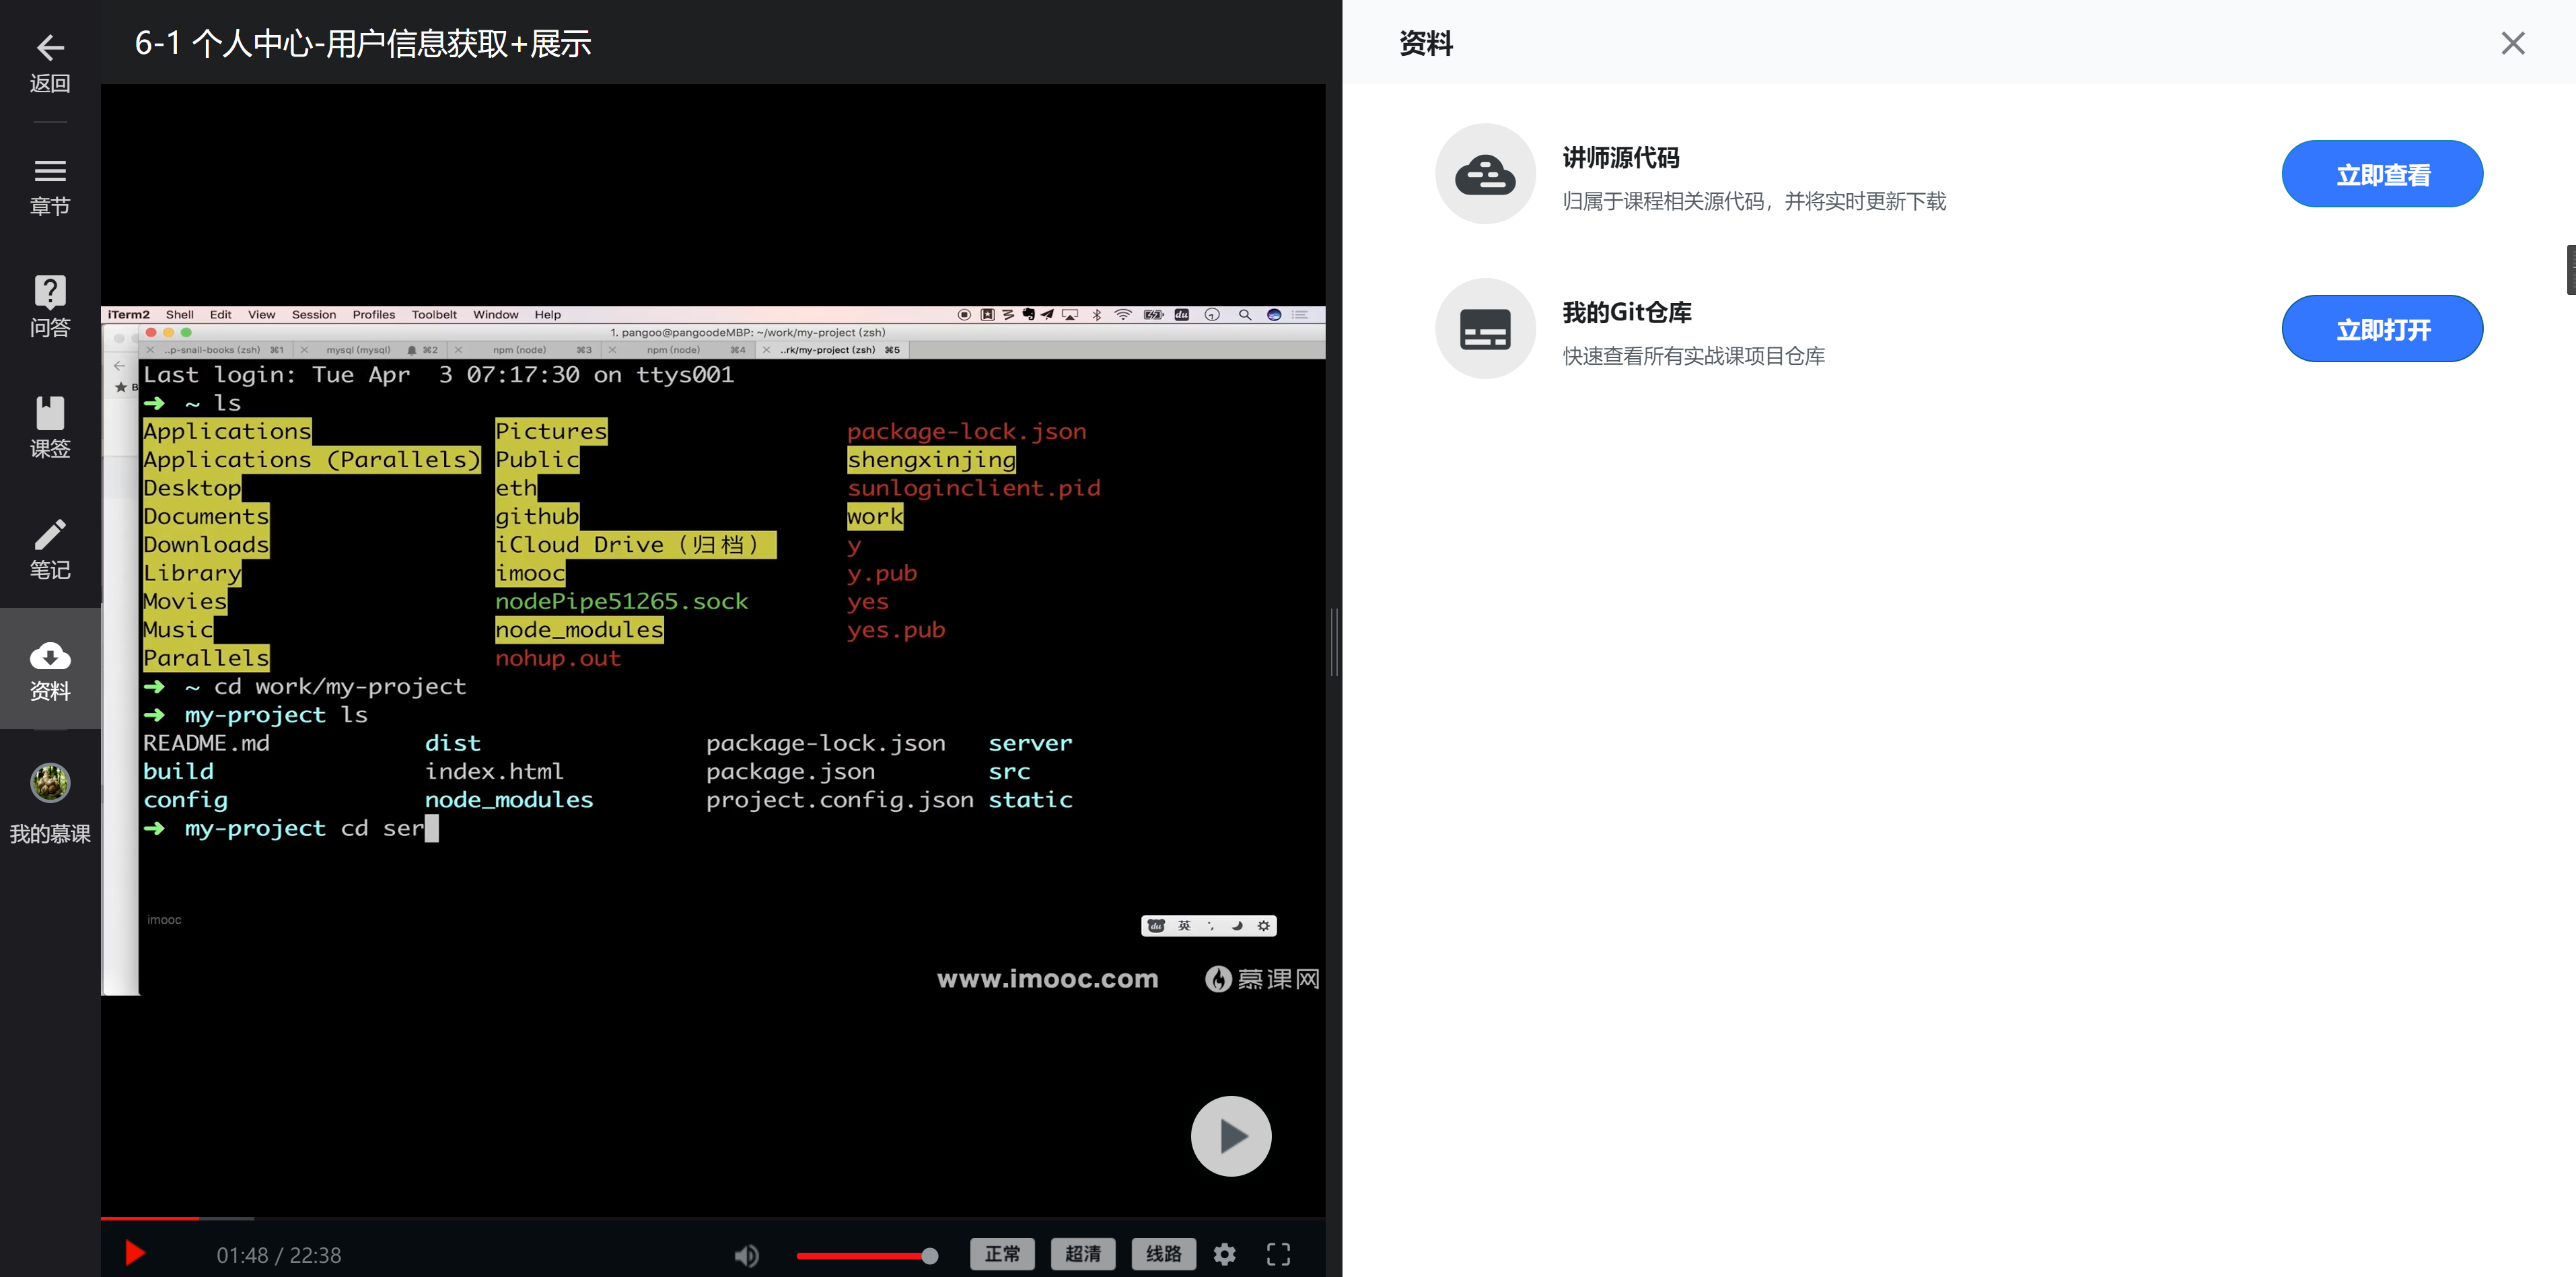The image size is (2576, 1277).
Task: Click the large round play button overlay
Action: 1231,1136
